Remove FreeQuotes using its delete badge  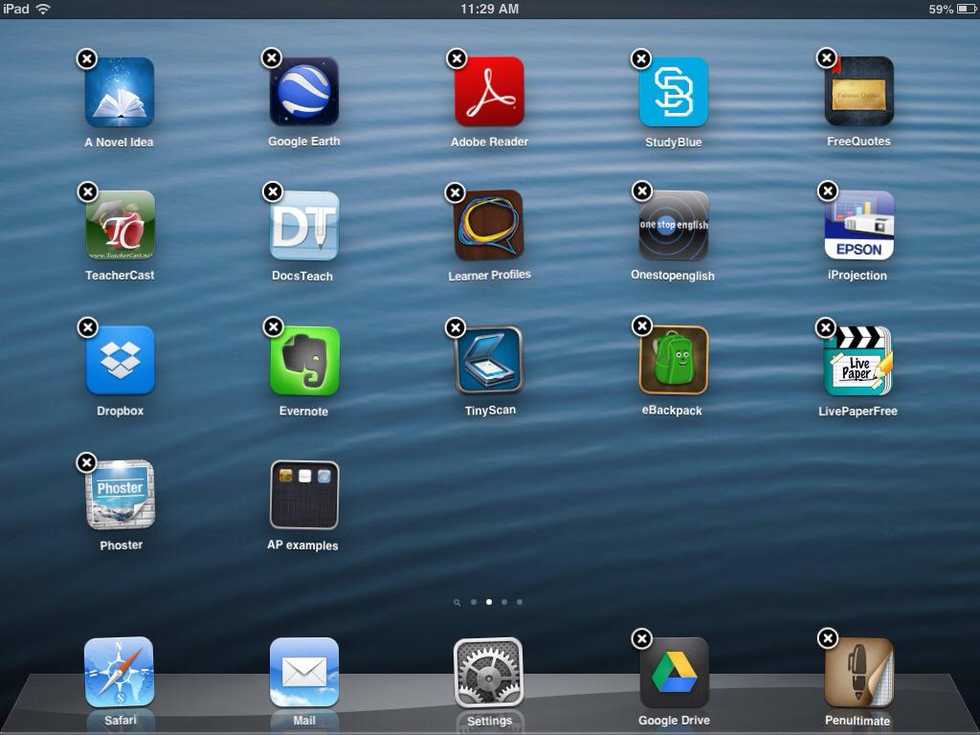pyautogui.click(x=827, y=58)
